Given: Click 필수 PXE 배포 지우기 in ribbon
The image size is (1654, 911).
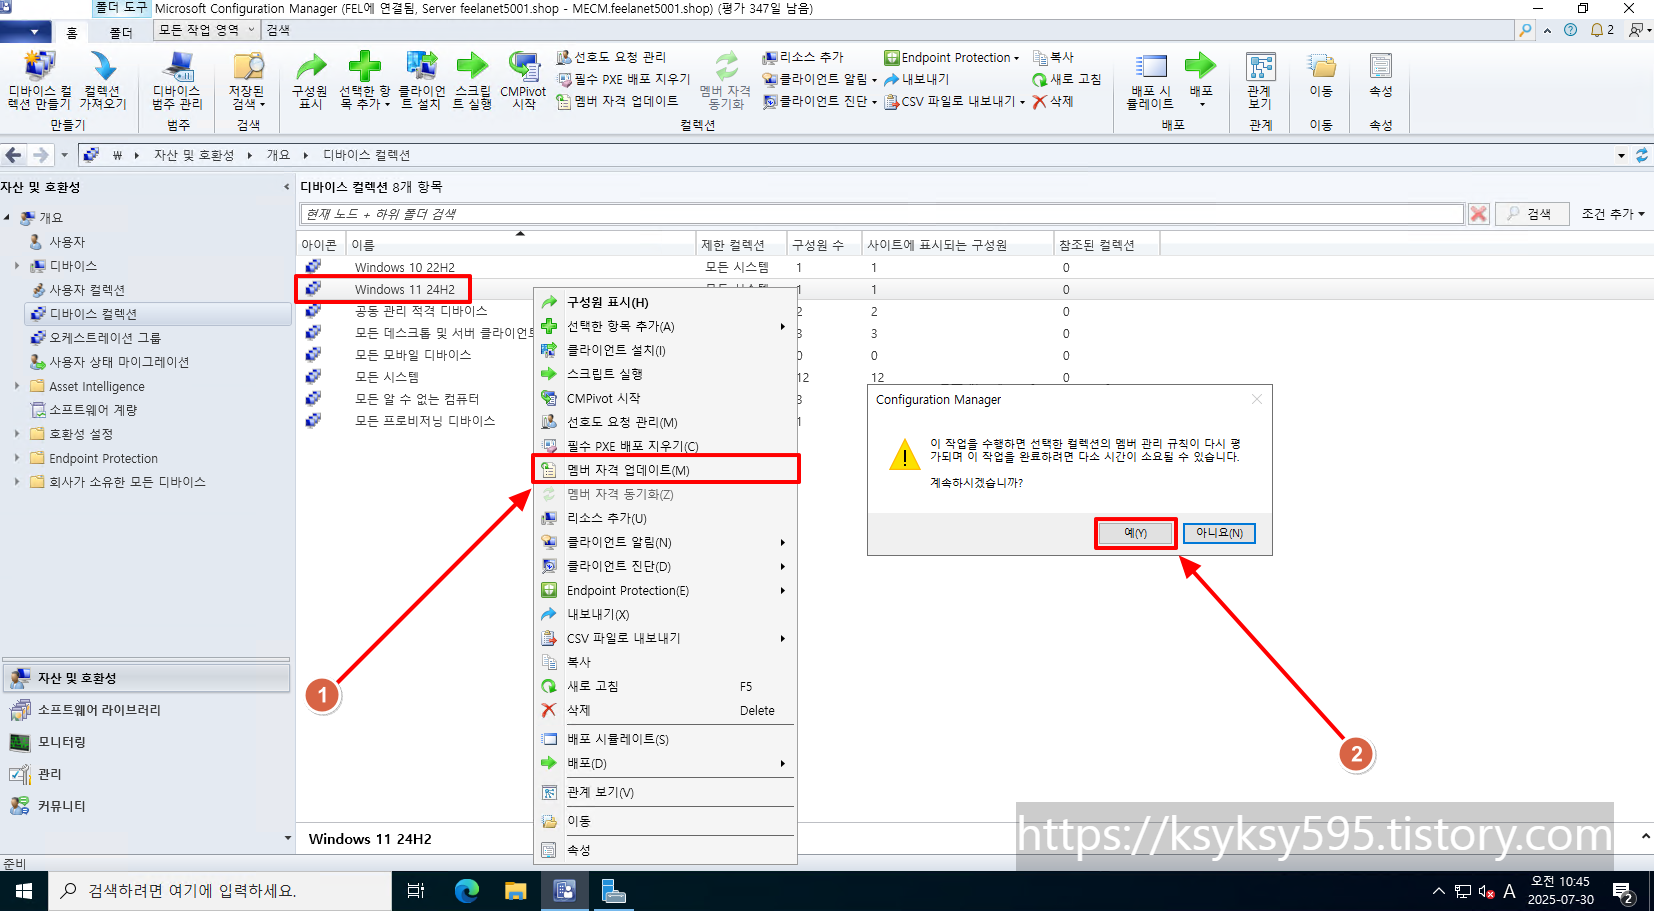Looking at the screenshot, I should [x=623, y=79].
